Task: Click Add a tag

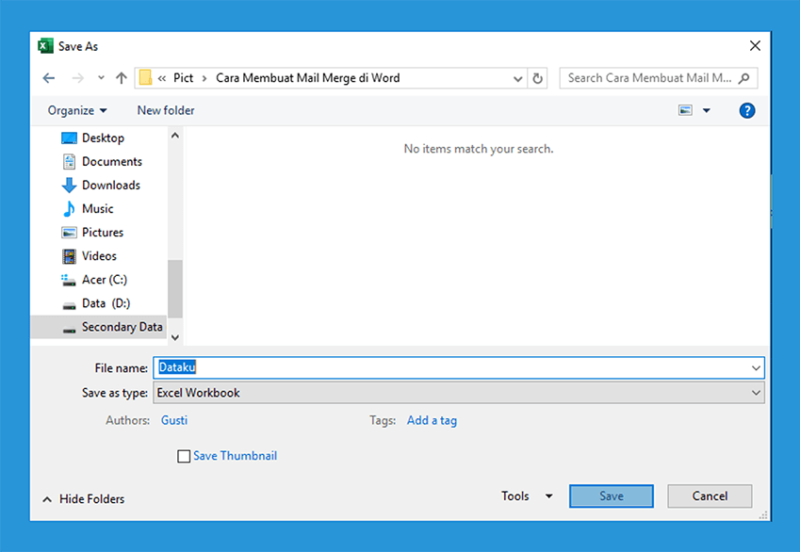Action: [x=432, y=420]
